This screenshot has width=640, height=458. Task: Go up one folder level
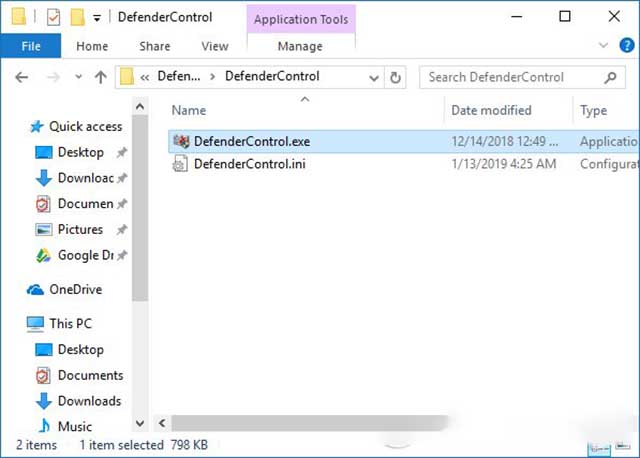(101, 77)
